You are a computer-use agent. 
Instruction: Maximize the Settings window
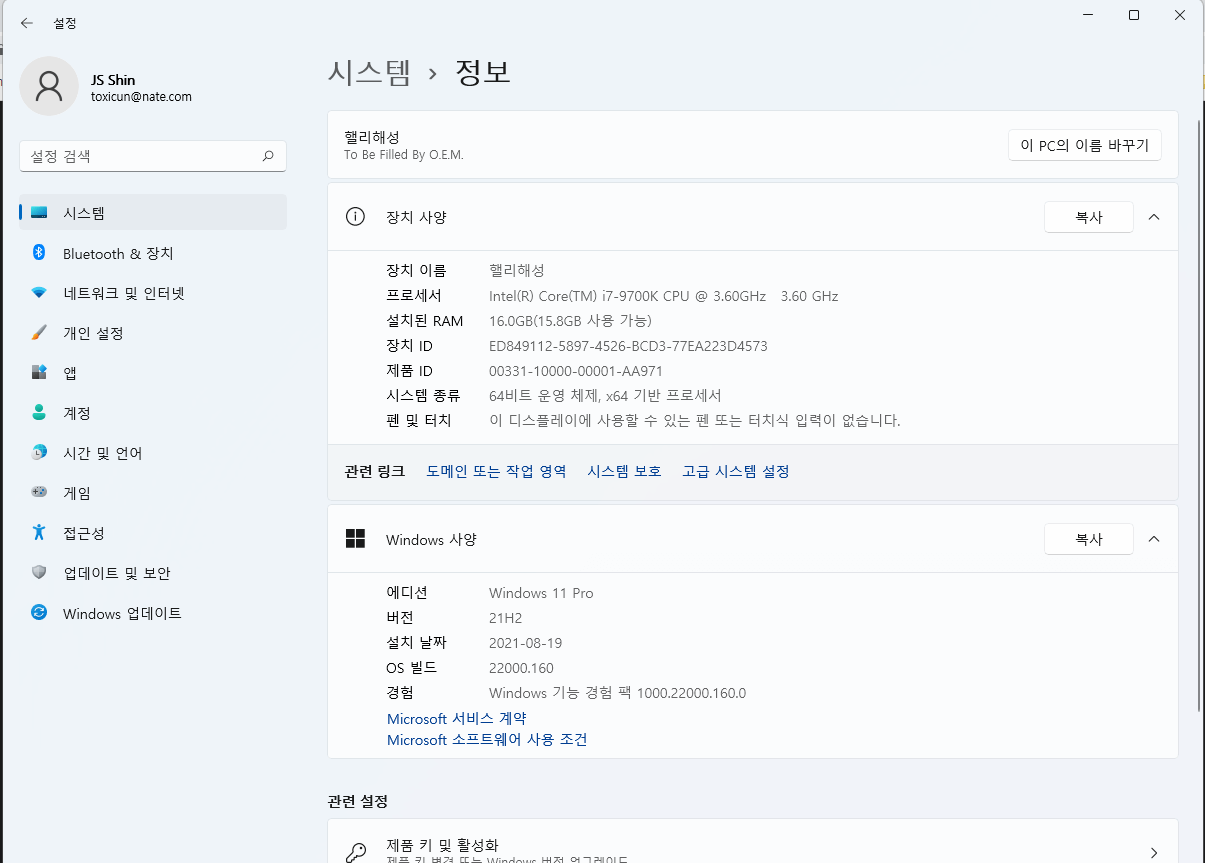1134,15
